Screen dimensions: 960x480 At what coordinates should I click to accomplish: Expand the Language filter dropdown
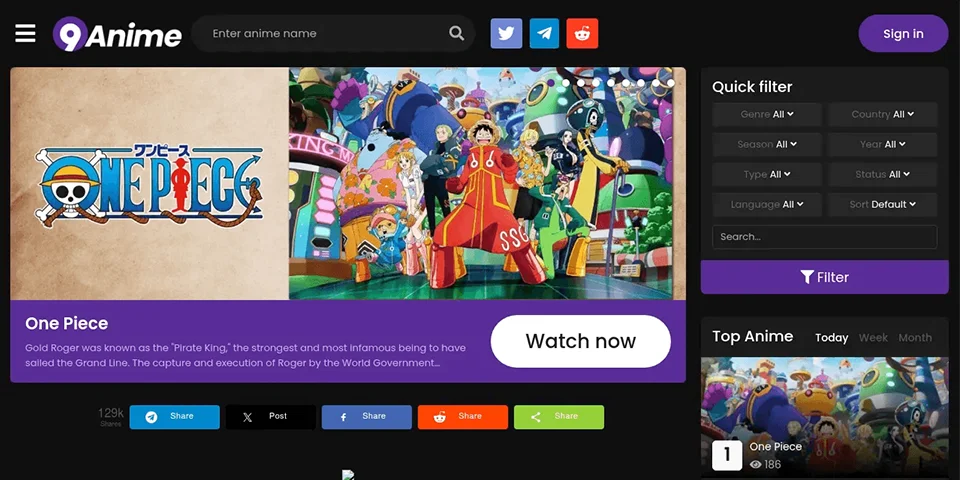click(767, 204)
